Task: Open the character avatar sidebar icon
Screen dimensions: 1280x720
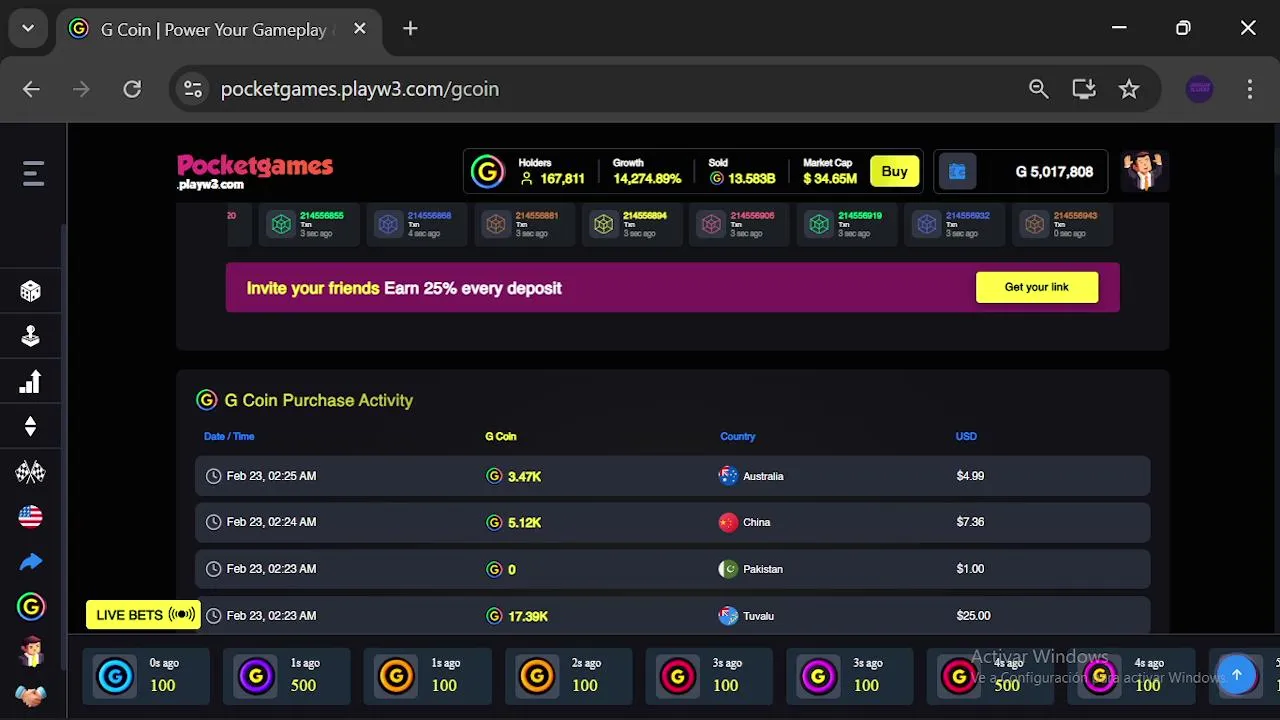Action: pos(31,652)
